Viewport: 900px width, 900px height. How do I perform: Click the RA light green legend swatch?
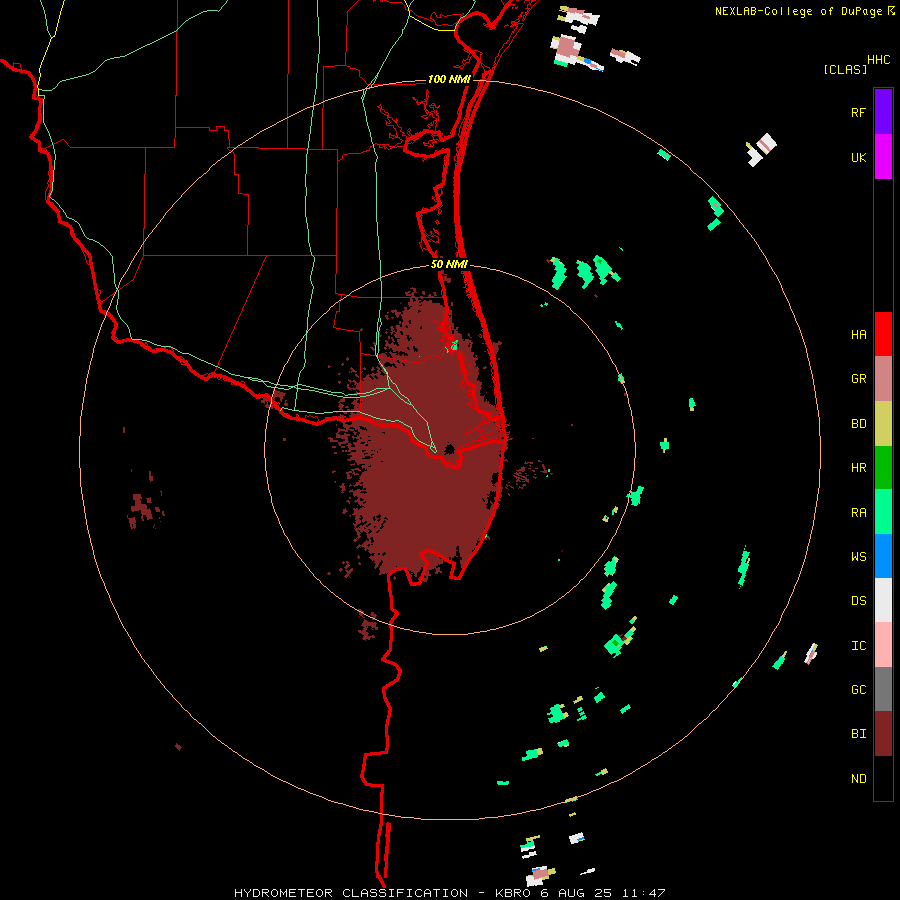(883, 512)
